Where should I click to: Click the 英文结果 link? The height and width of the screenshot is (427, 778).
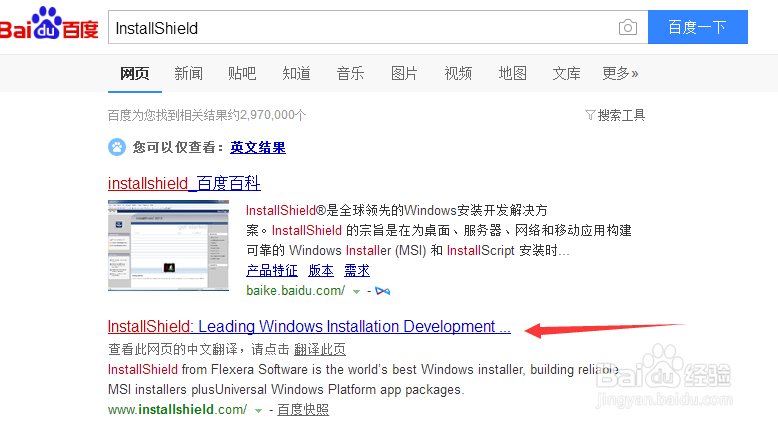point(258,147)
